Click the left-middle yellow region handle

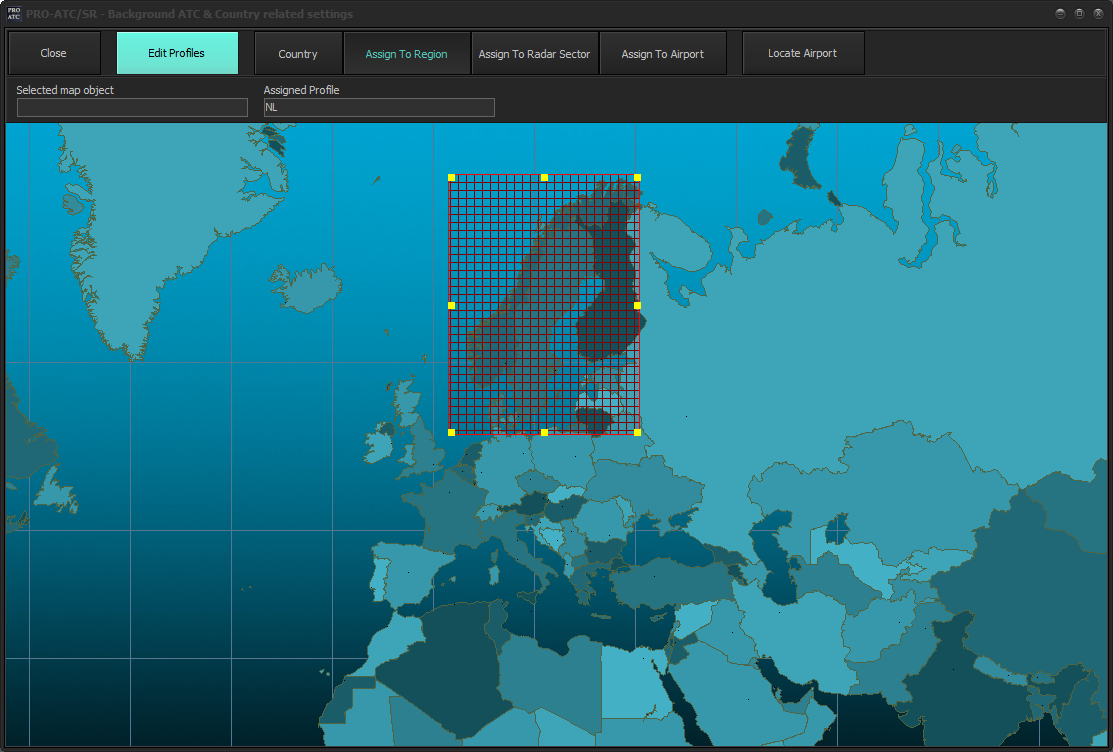coord(451,305)
